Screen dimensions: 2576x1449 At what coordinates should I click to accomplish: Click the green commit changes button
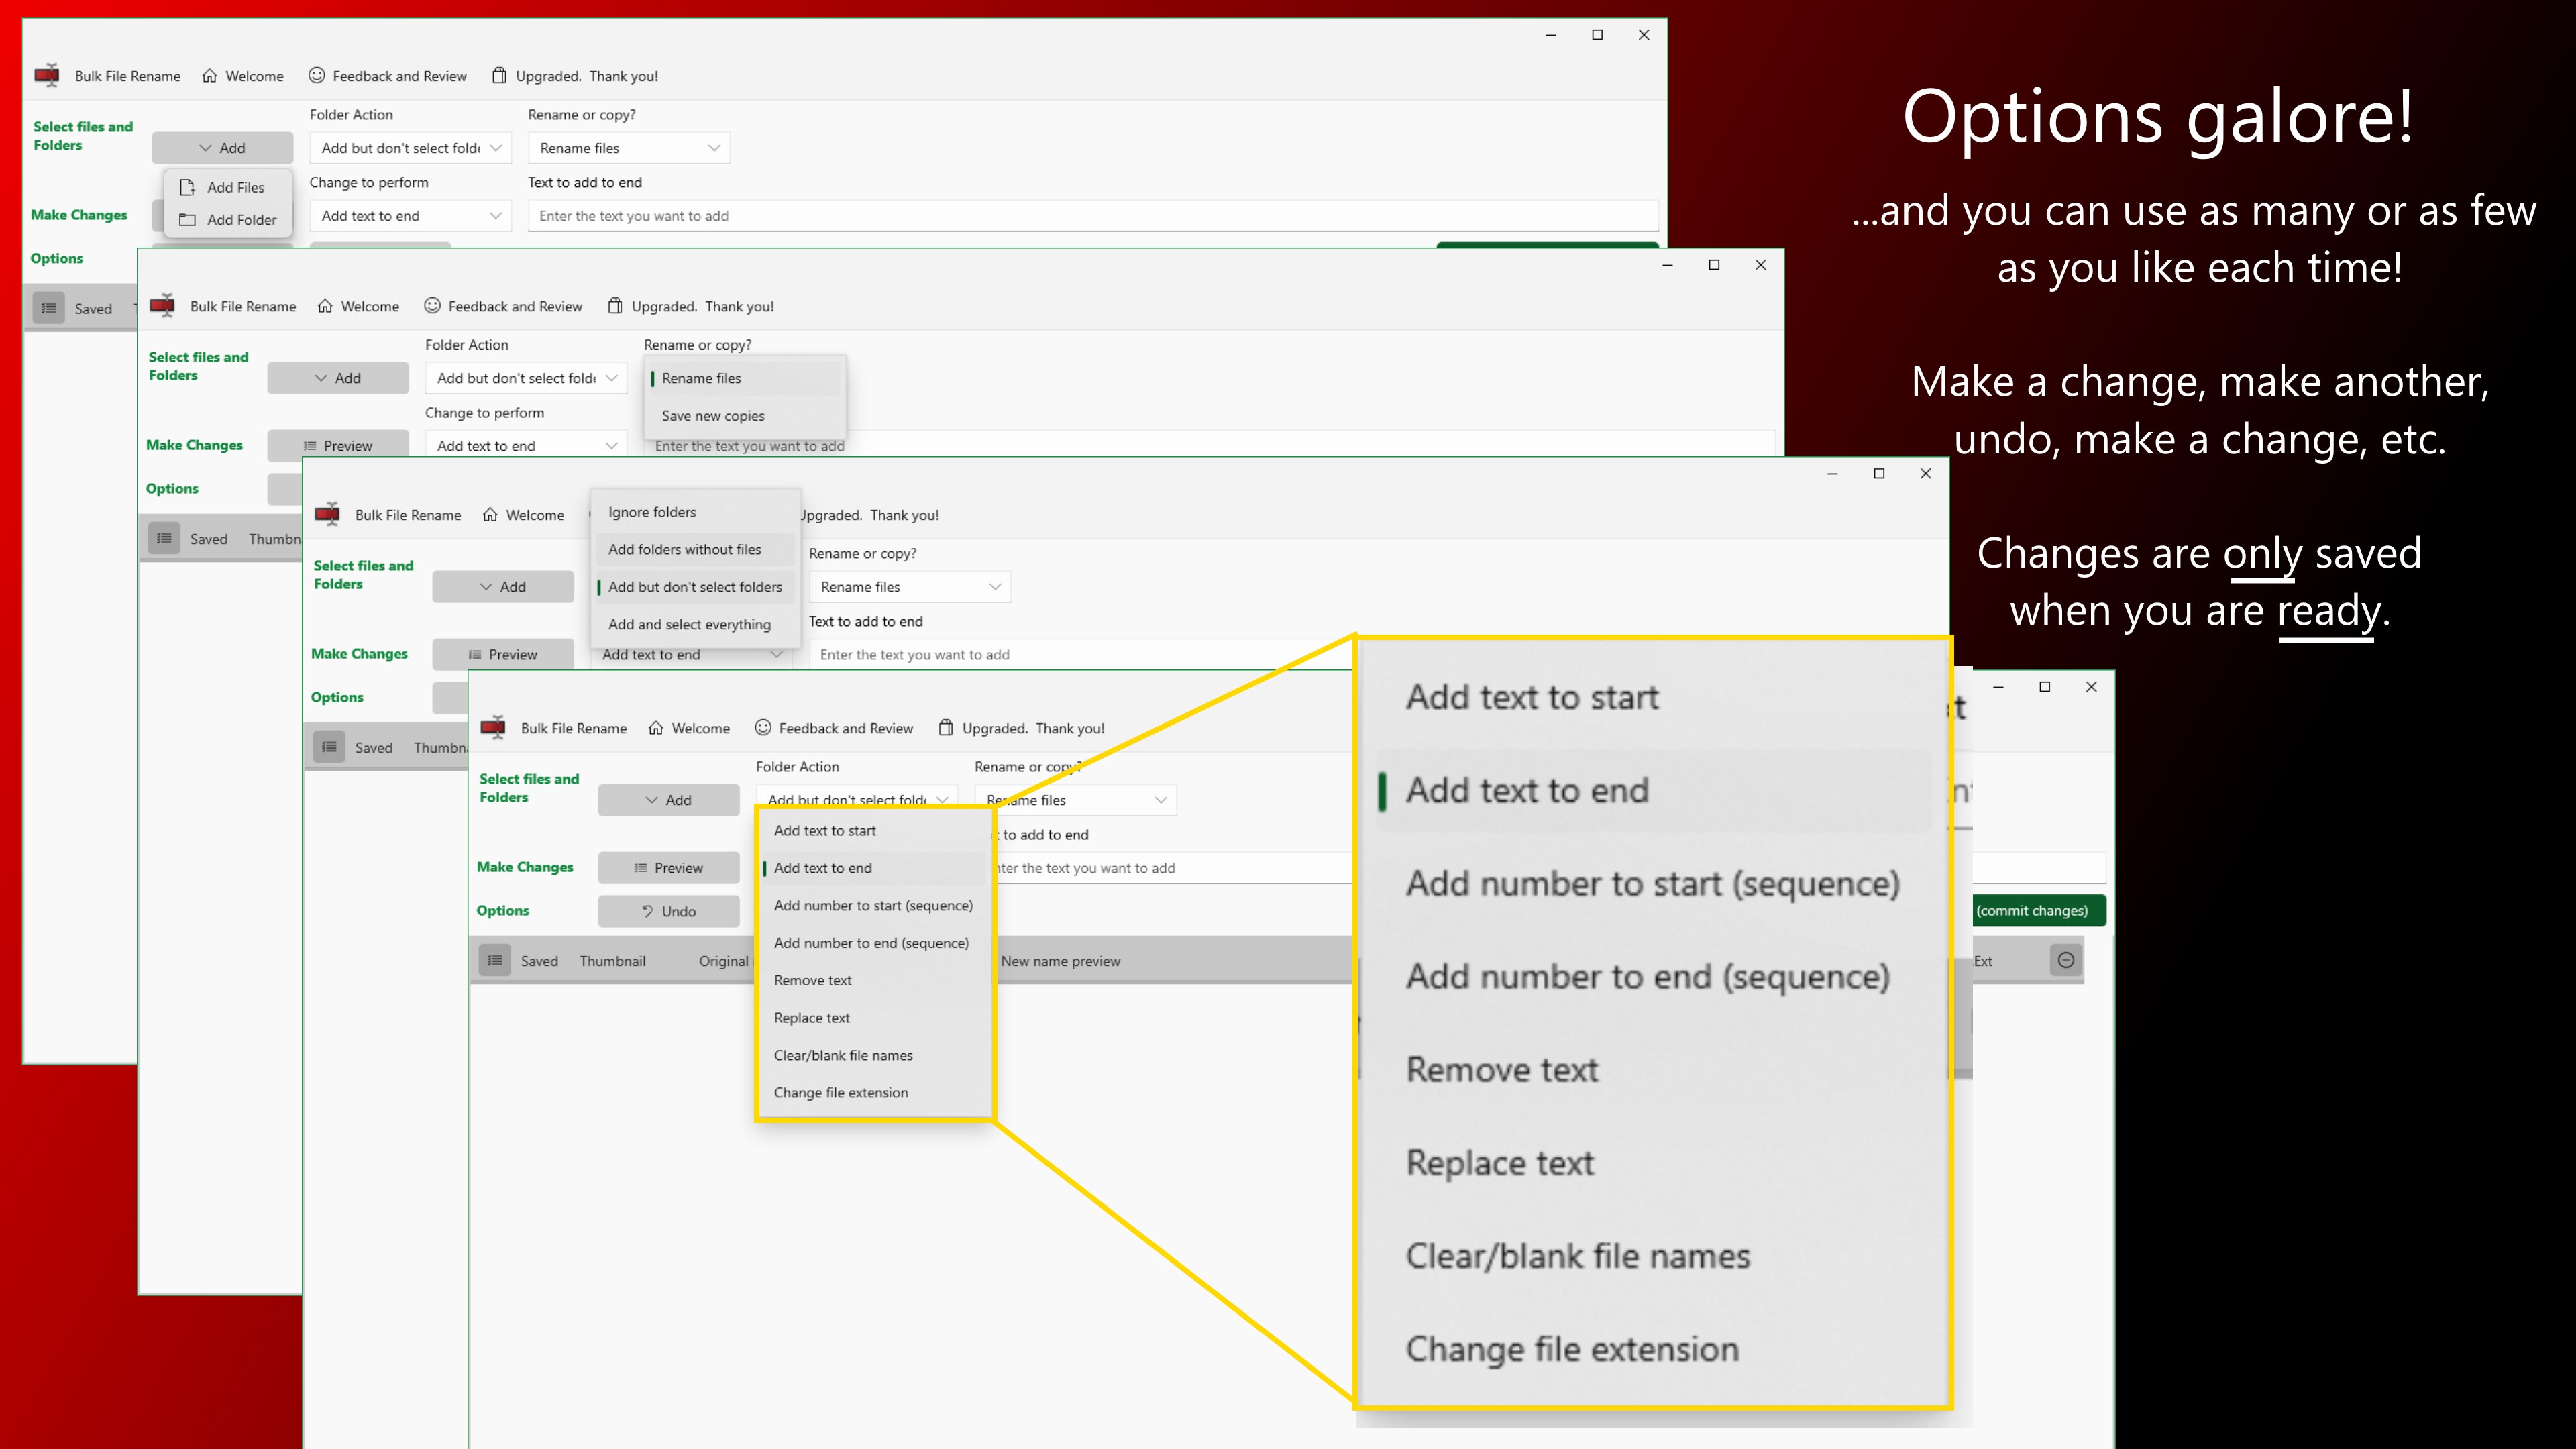click(x=2037, y=910)
